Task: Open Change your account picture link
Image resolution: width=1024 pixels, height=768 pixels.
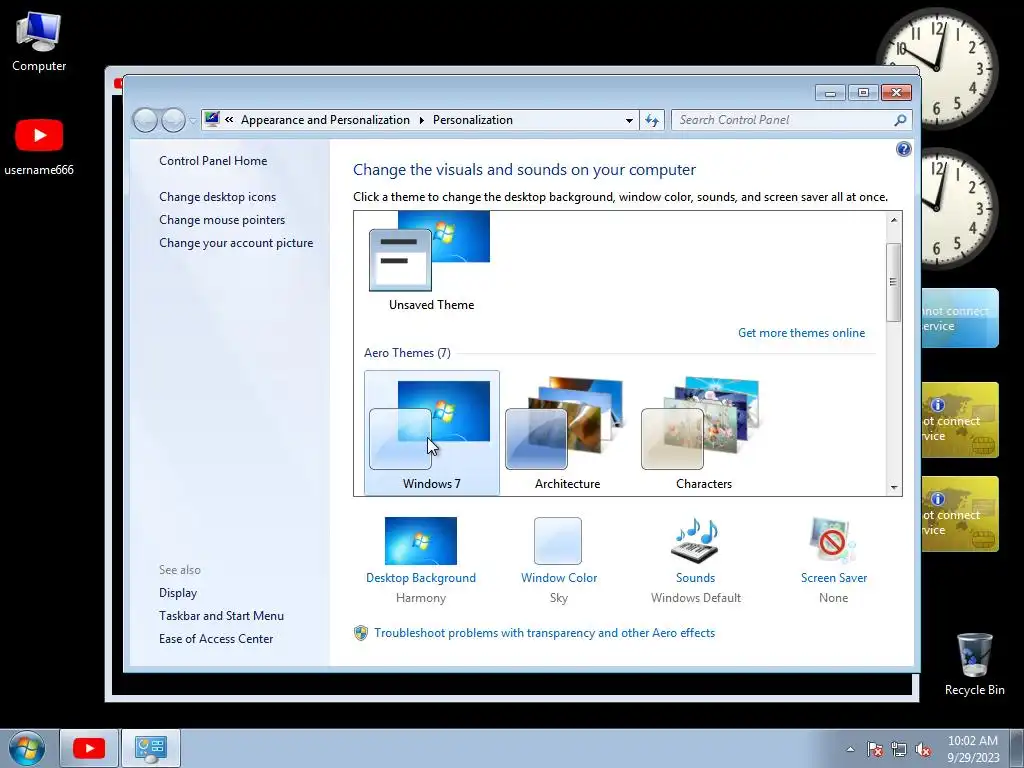Action: [x=236, y=243]
